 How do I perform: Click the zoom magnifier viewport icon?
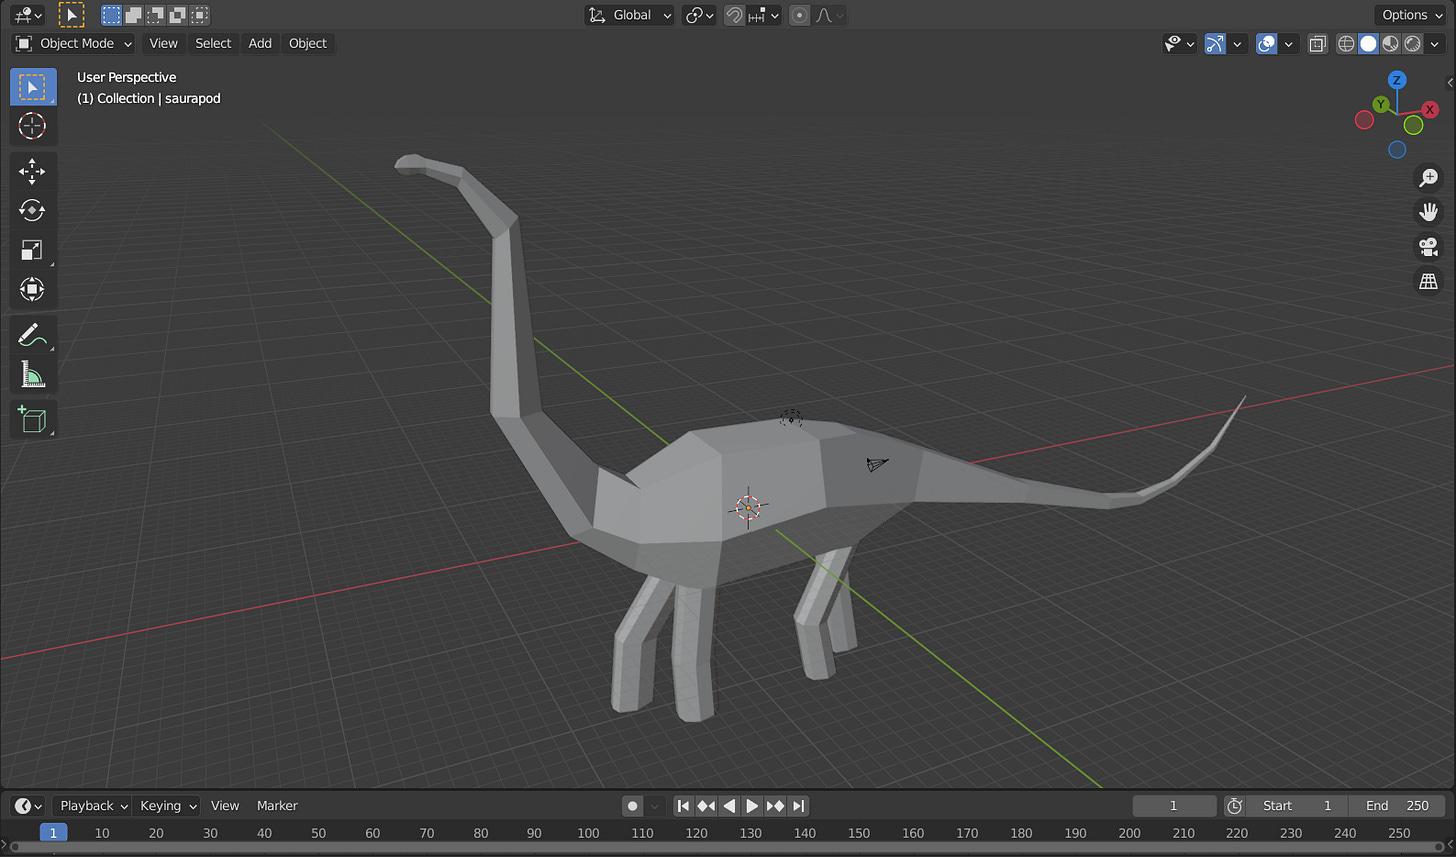coord(1429,178)
